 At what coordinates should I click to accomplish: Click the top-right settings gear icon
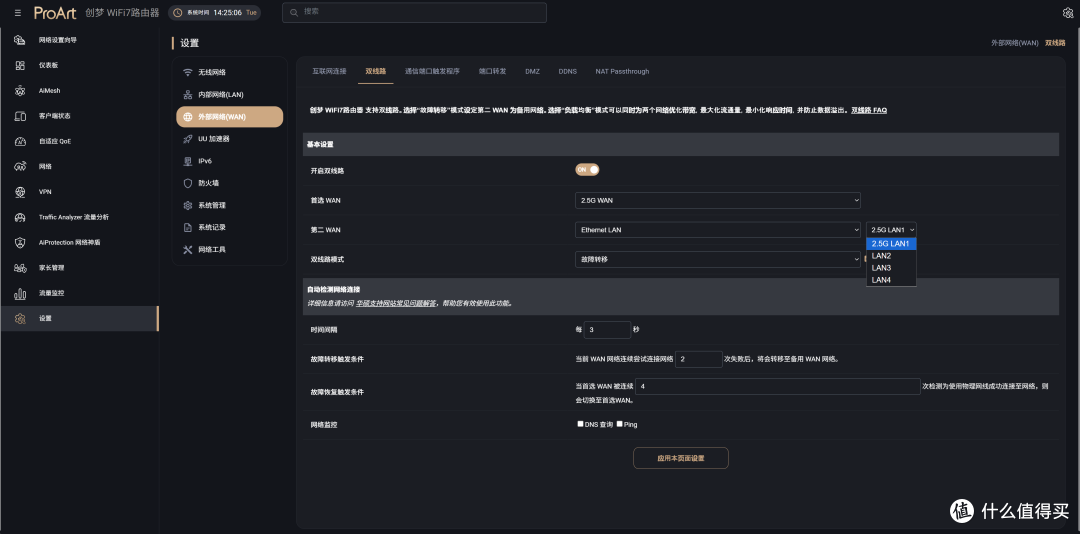[x=1068, y=12]
